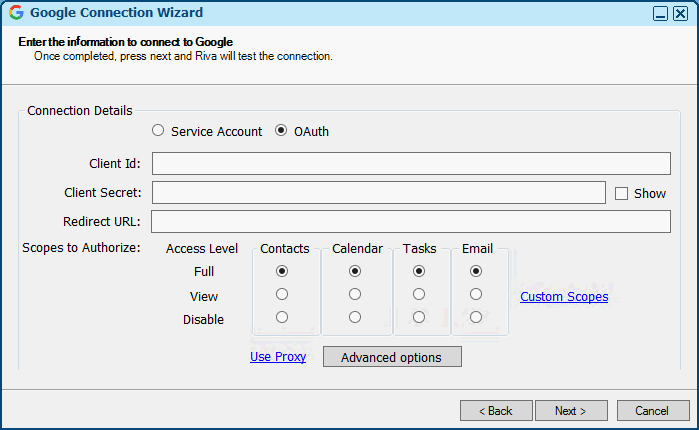Set Contacts access to Disable
699x430 pixels.
282,317
